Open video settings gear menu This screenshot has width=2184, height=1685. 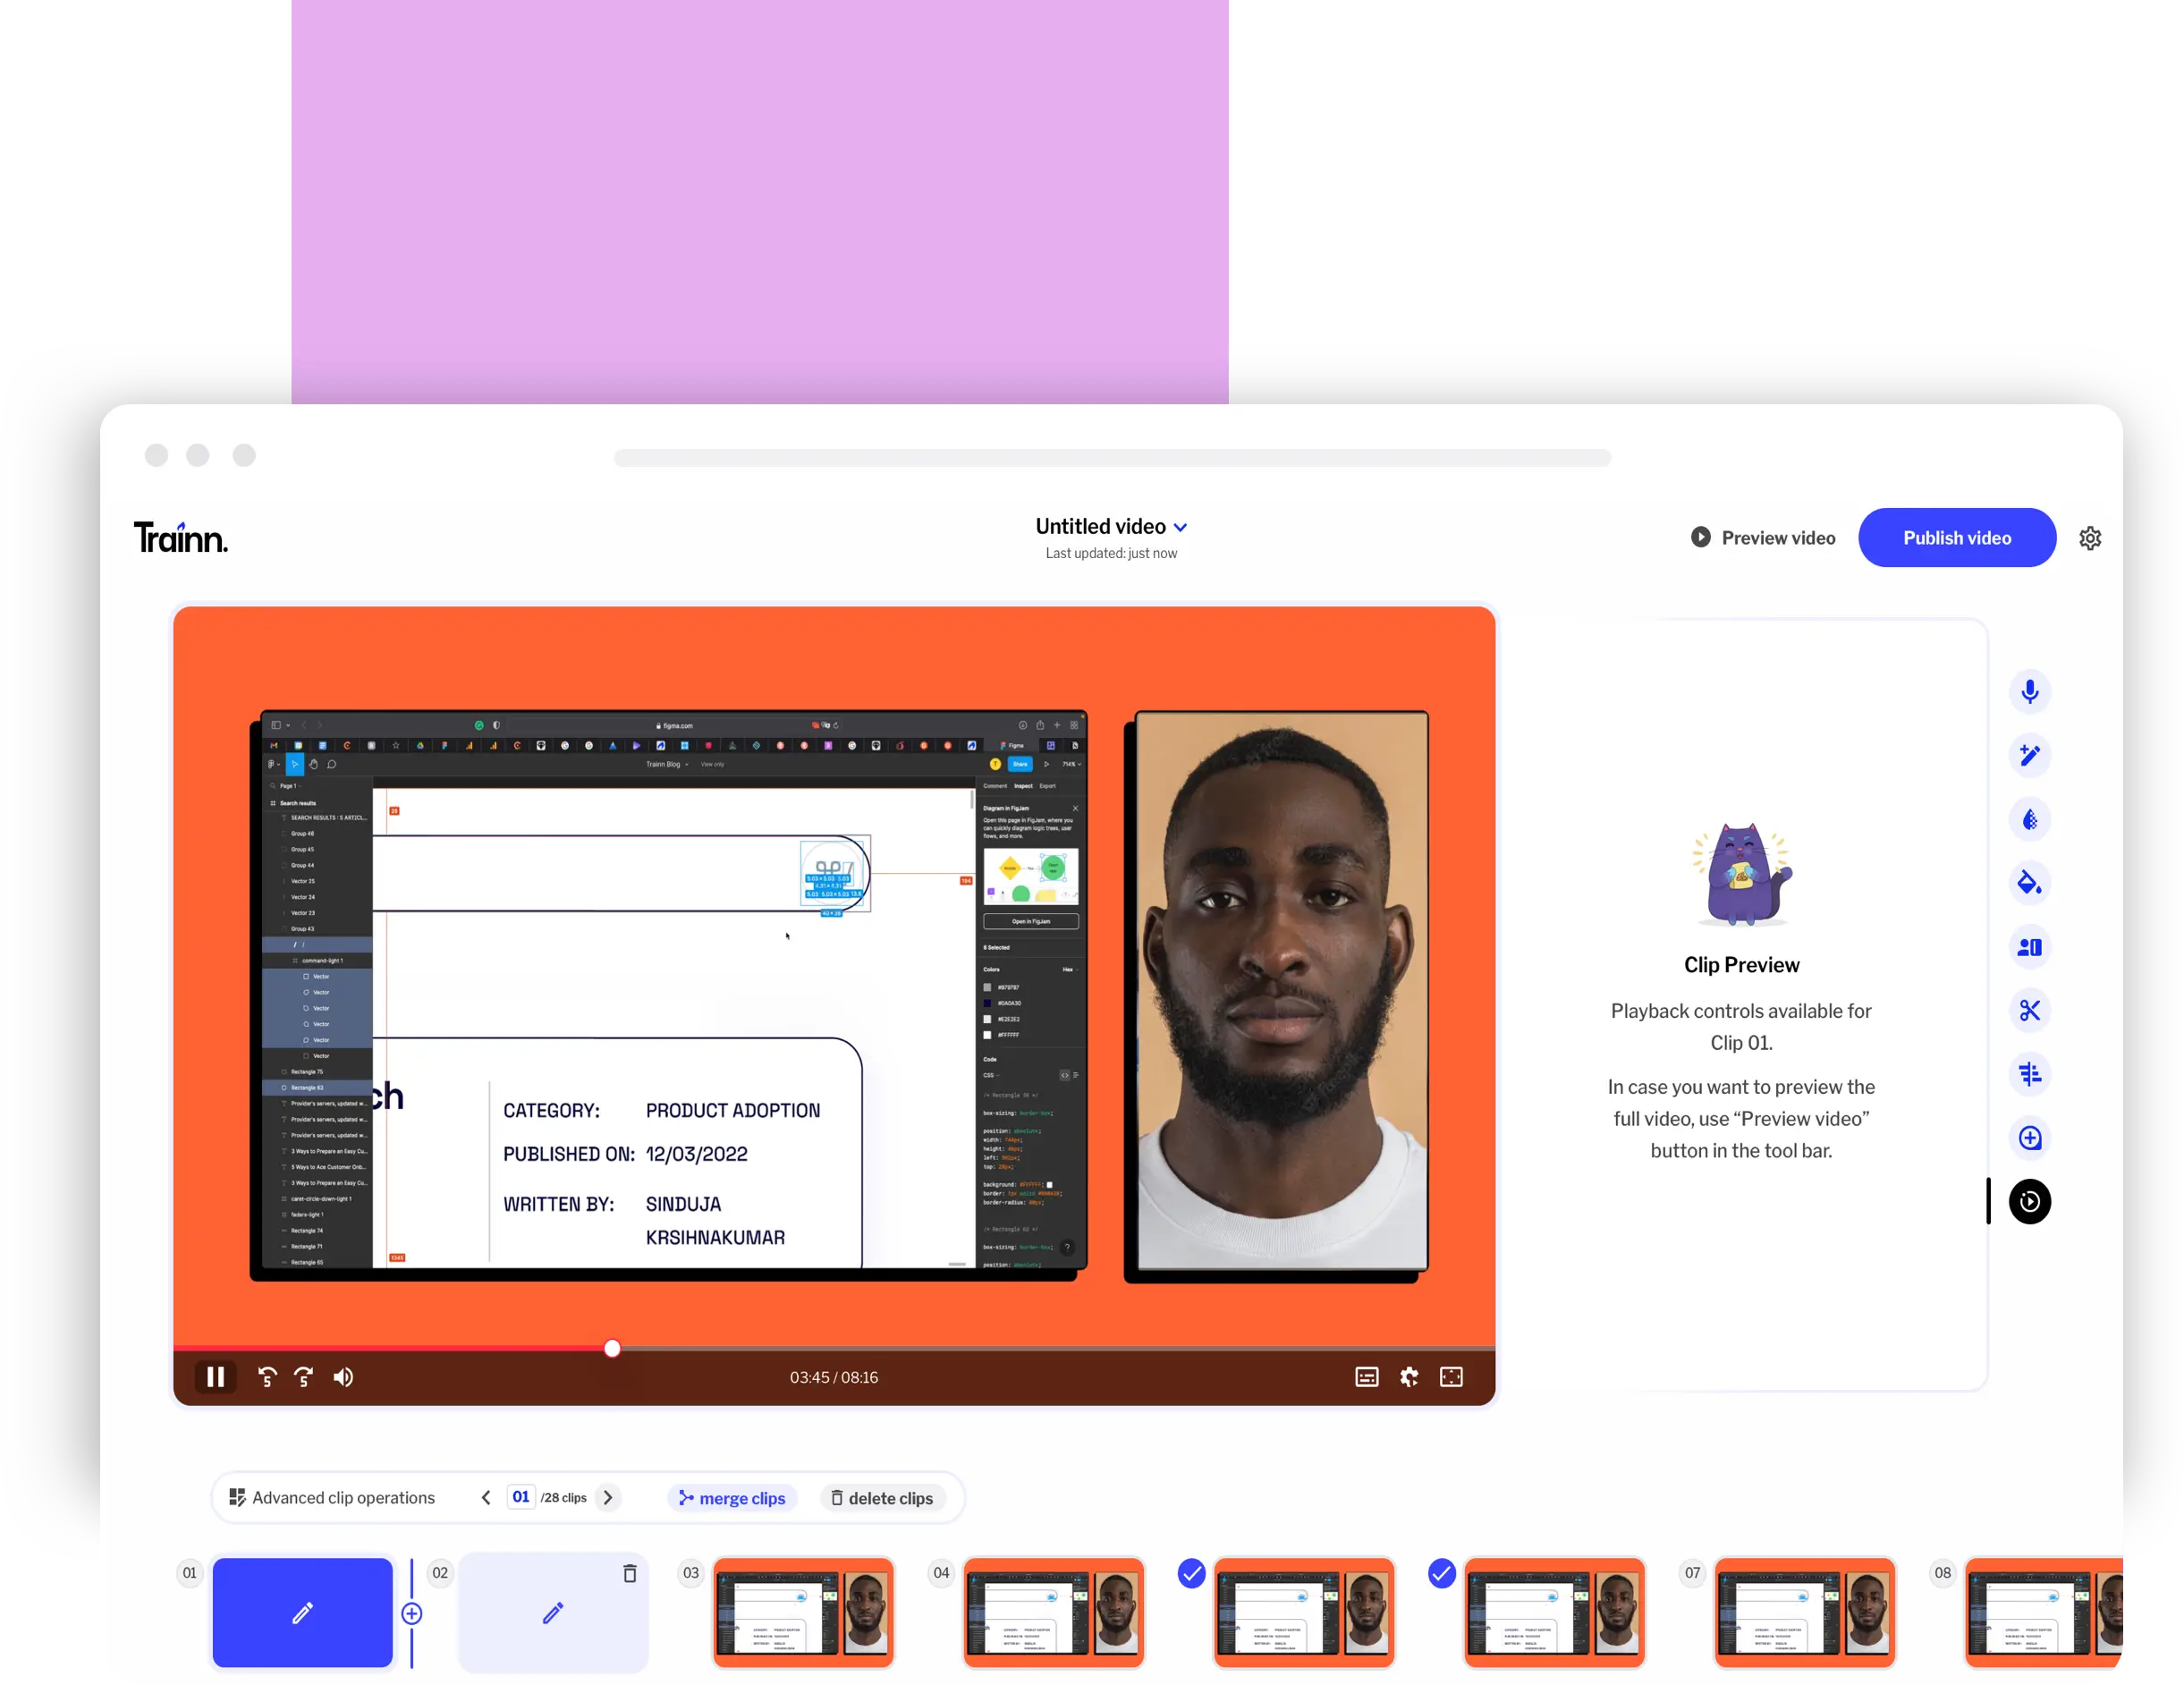click(x=2088, y=538)
